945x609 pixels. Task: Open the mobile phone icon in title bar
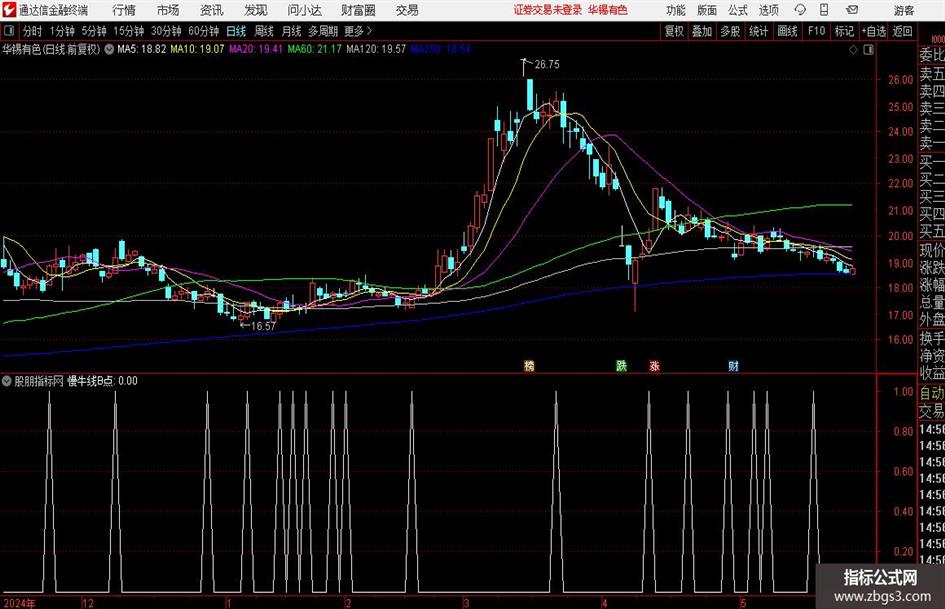824,10
